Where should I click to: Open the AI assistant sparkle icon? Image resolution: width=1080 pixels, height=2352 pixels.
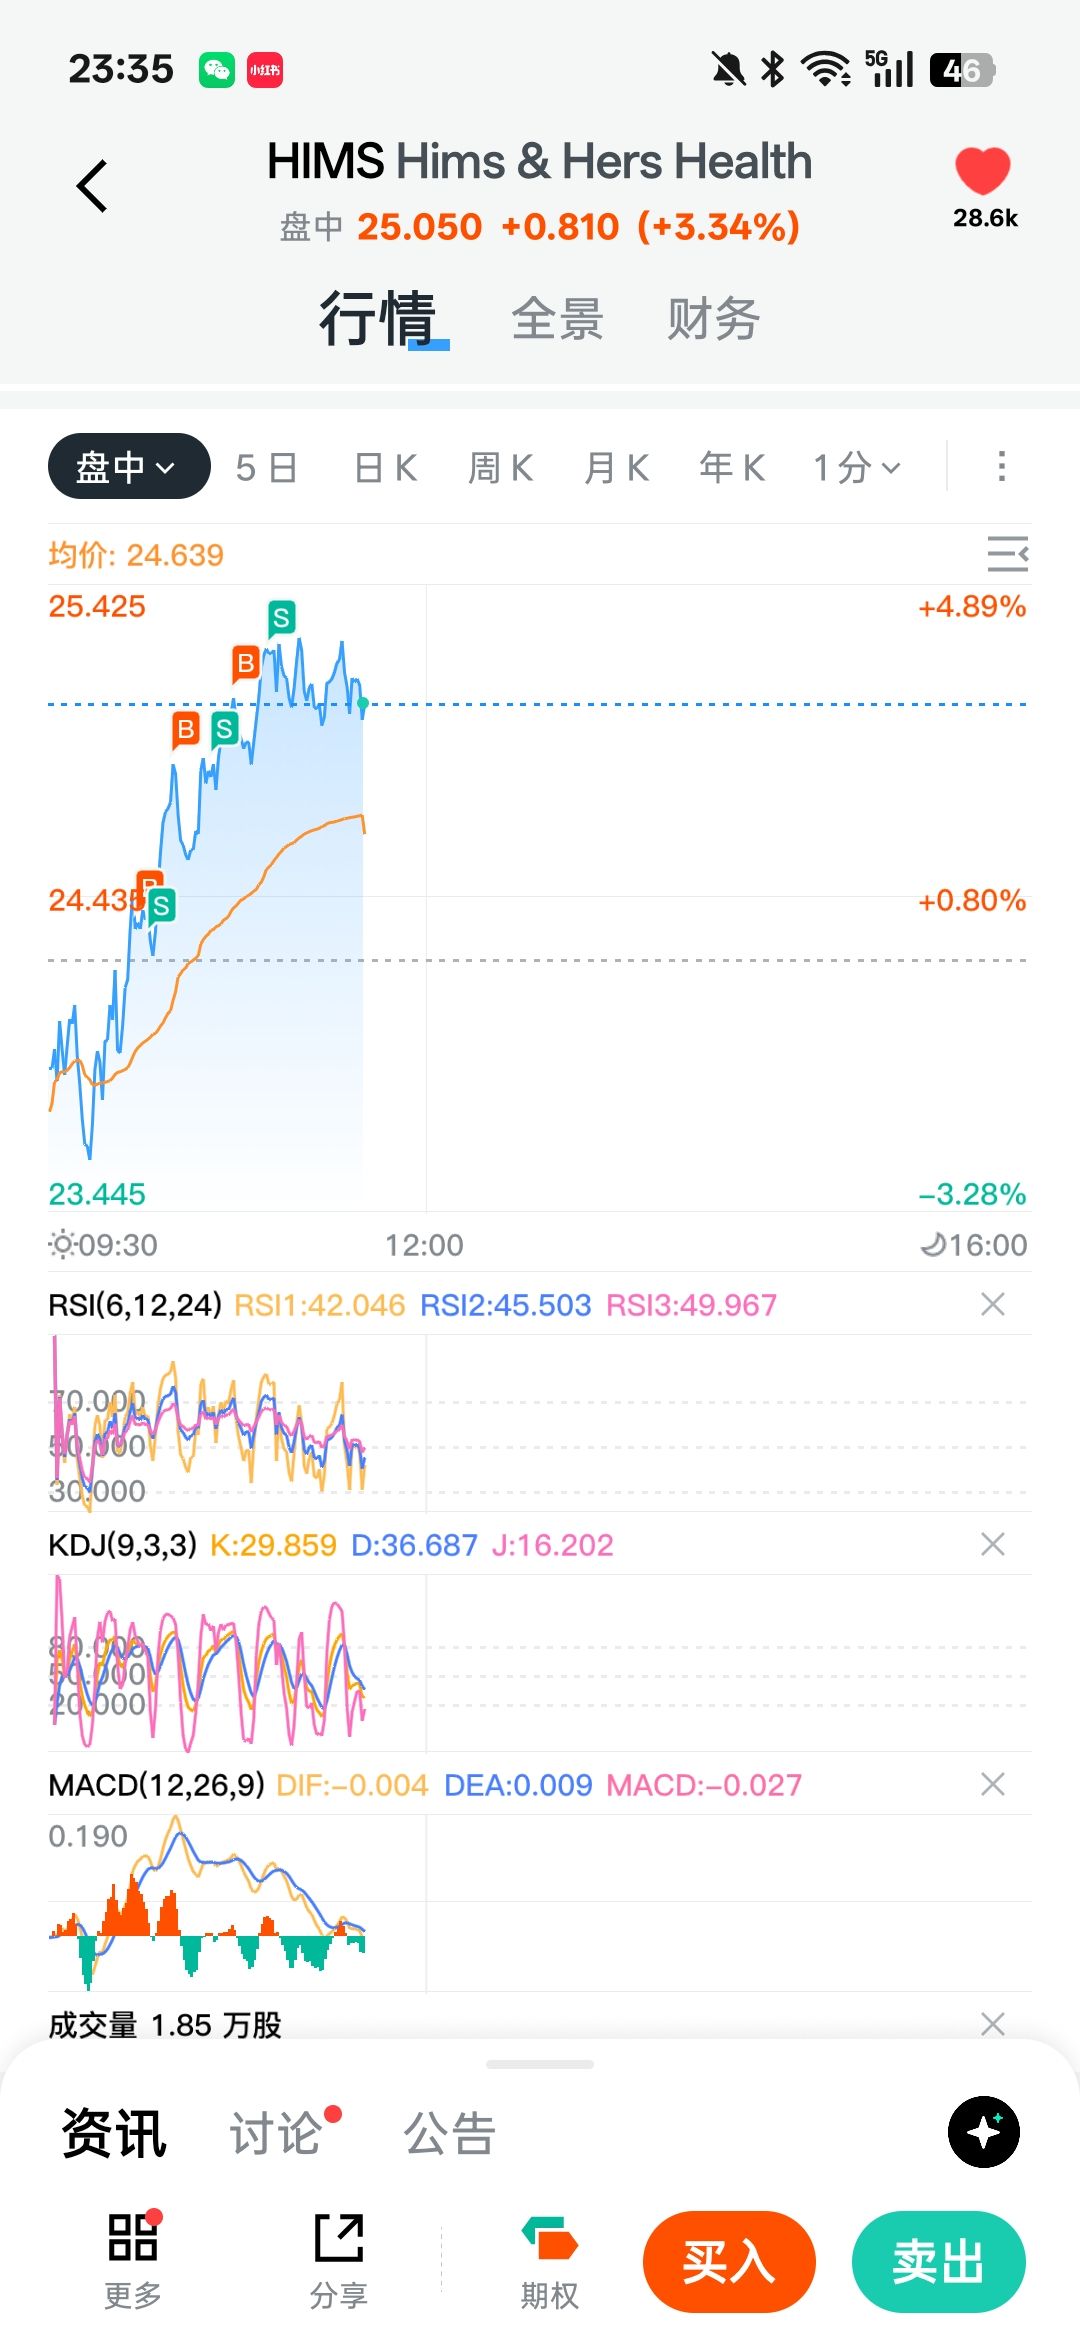click(984, 2131)
